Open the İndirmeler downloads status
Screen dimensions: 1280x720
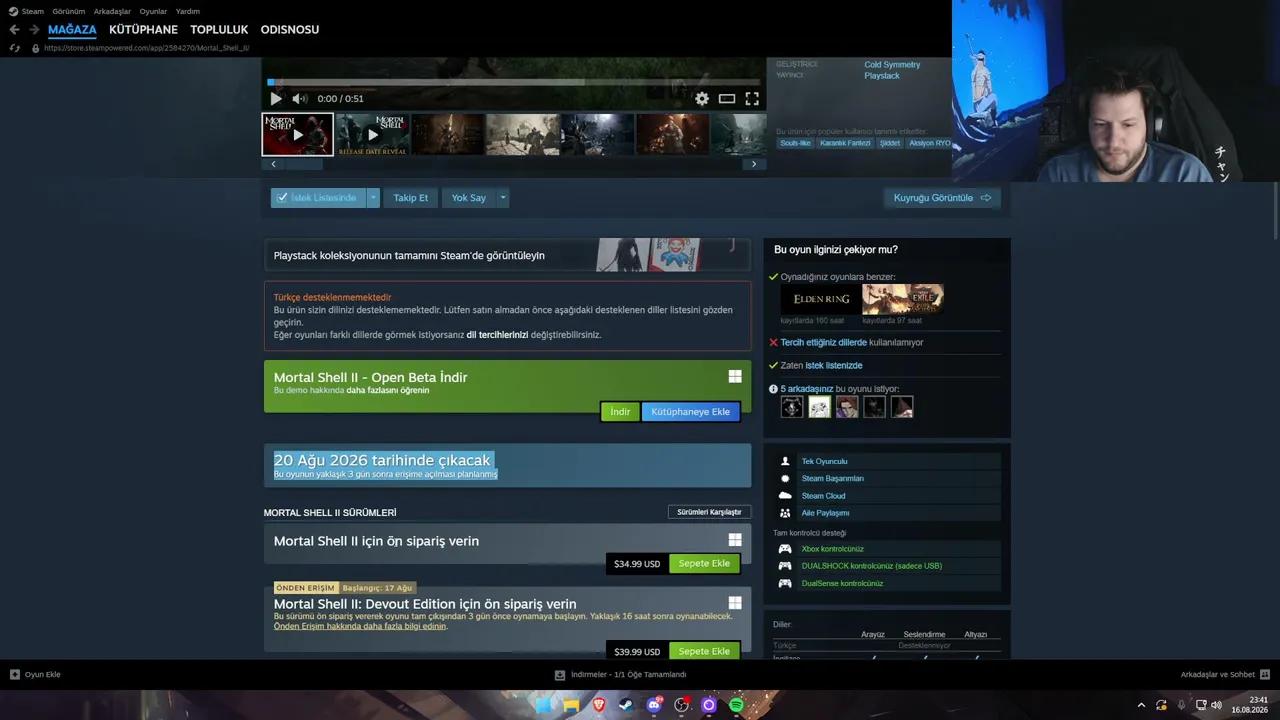click(620, 675)
